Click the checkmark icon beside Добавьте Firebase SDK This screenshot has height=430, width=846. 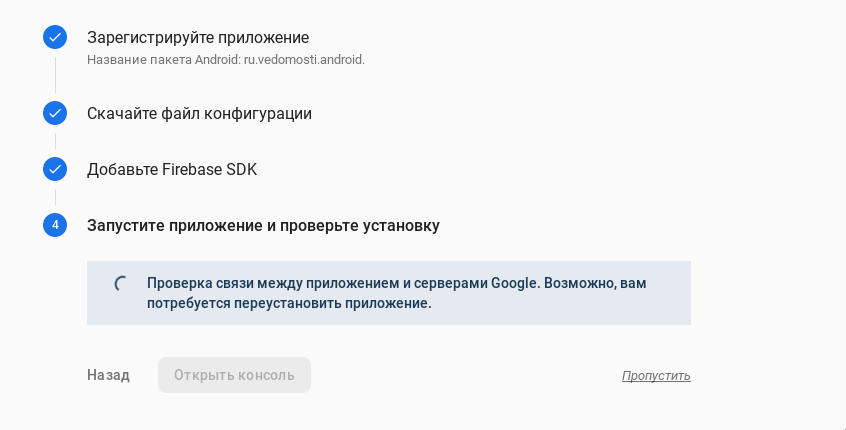[55, 169]
